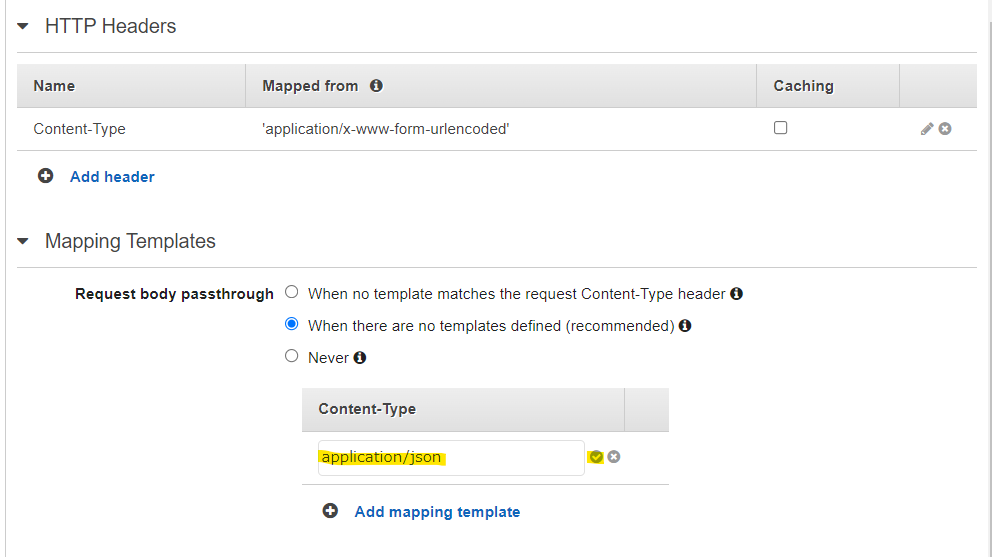Click the 'application/x-www-form-urlencoded' mapped value
Image resolution: width=992 pixels, height=557 pixels.
[386, 129]
